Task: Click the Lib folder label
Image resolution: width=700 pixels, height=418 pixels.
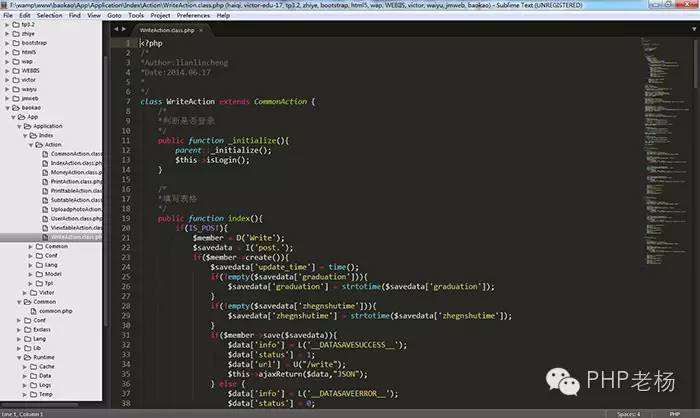Action: click(37, 348)
